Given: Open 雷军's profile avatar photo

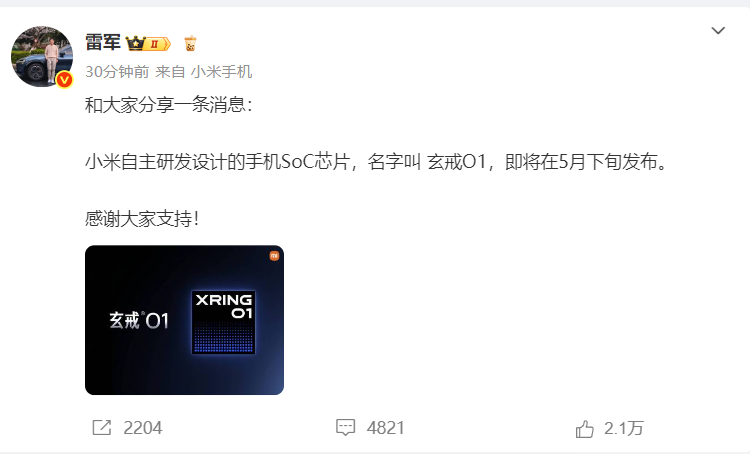Looking at the screenshot, I should pyautogui.click(x=42, y=56).
